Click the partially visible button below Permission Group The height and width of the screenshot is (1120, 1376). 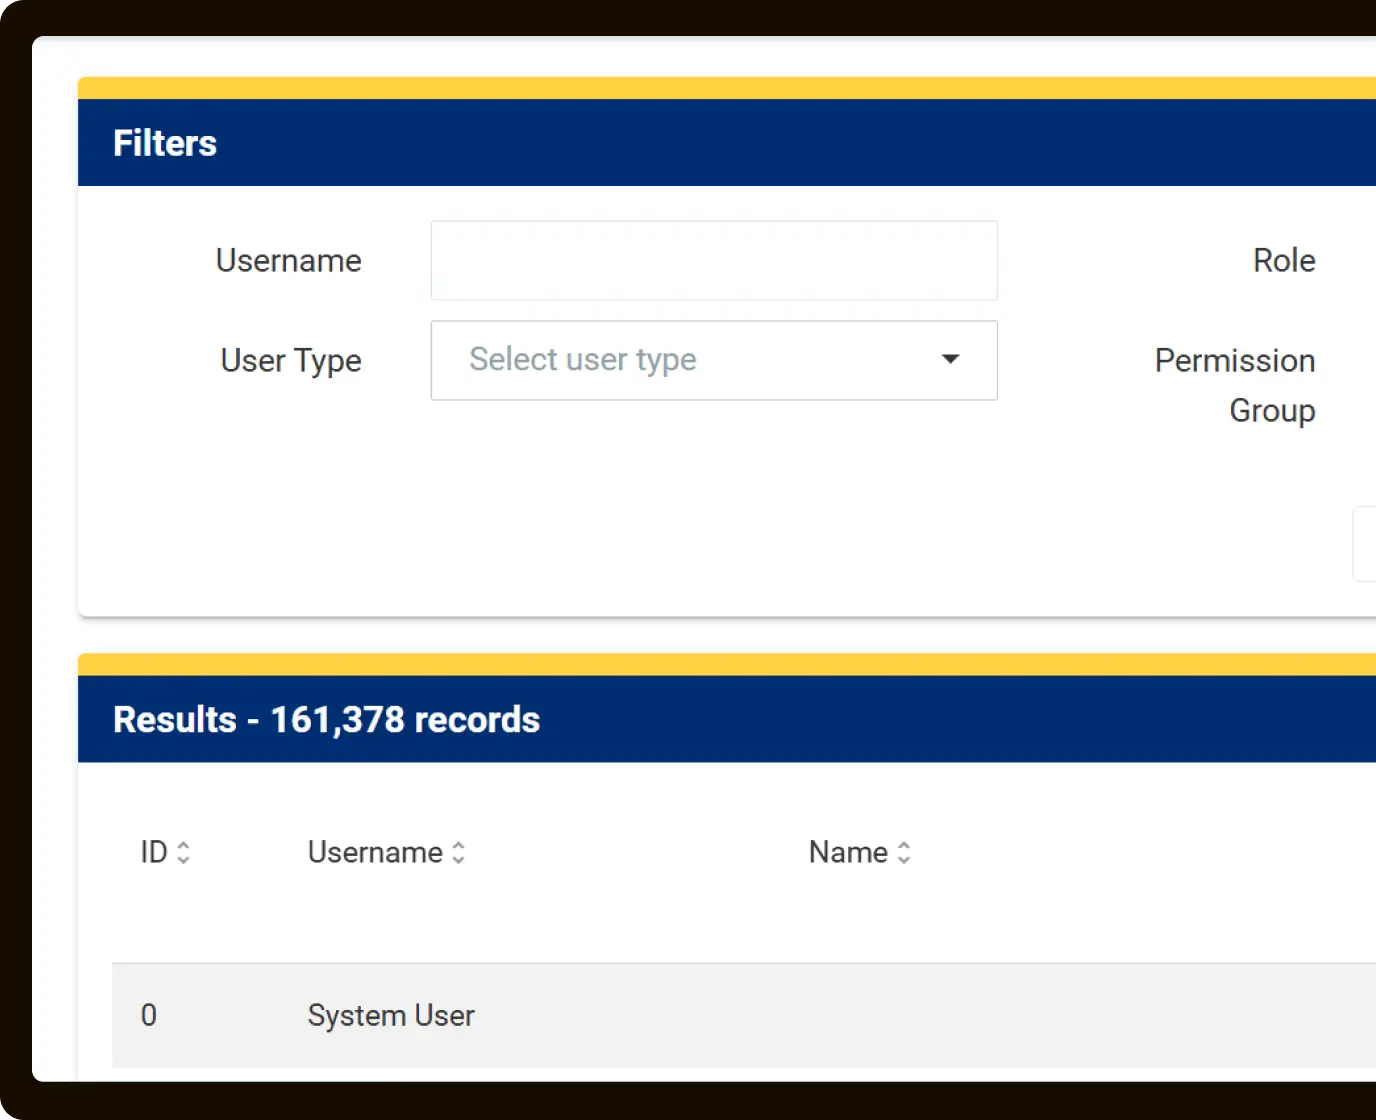point(1365,544)
